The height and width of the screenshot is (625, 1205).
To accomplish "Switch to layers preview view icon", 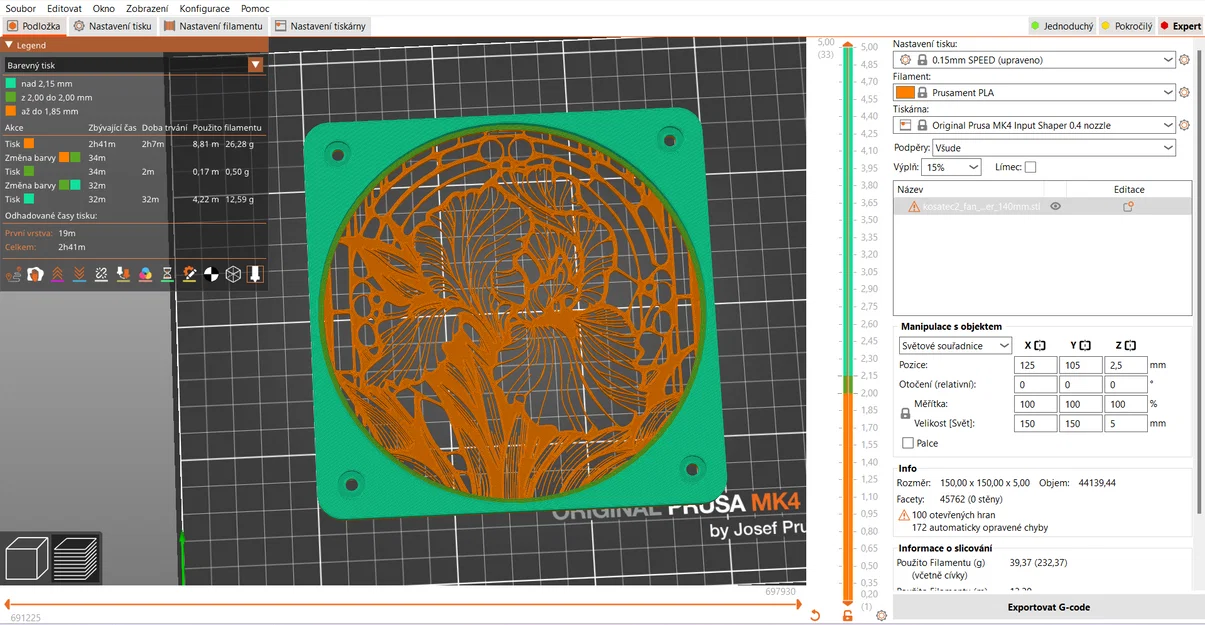I will 75,559.
